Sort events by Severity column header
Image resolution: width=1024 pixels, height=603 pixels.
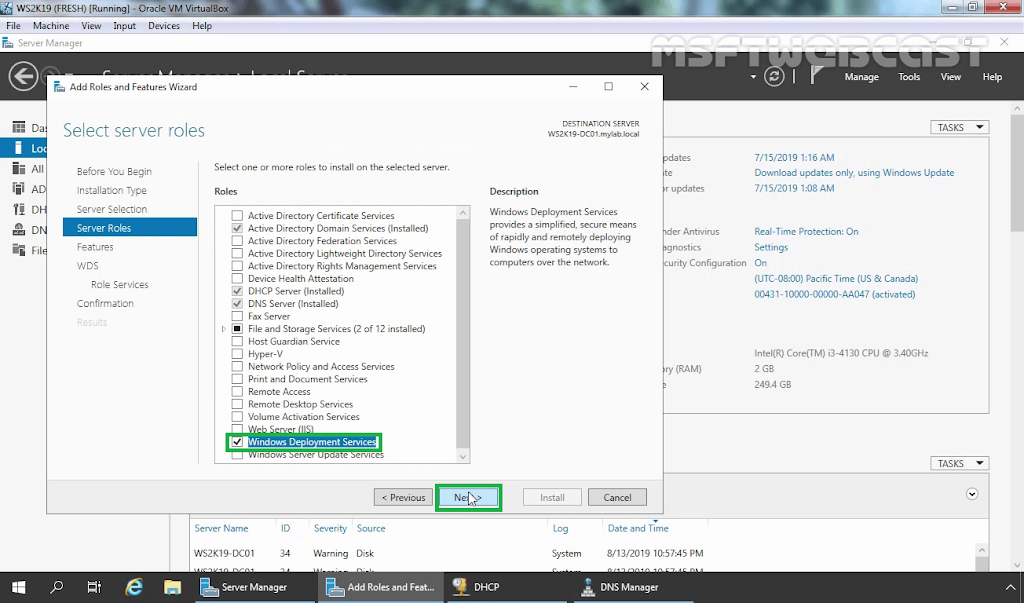tap(330, 528)
